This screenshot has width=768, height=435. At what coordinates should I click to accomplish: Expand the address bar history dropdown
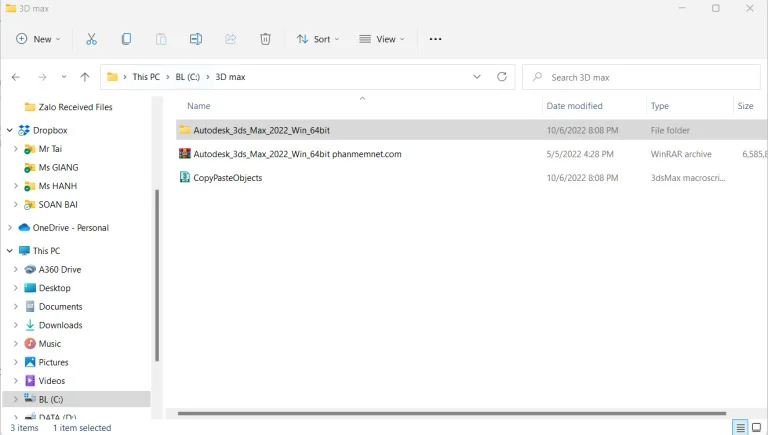[x=477, y=77]
